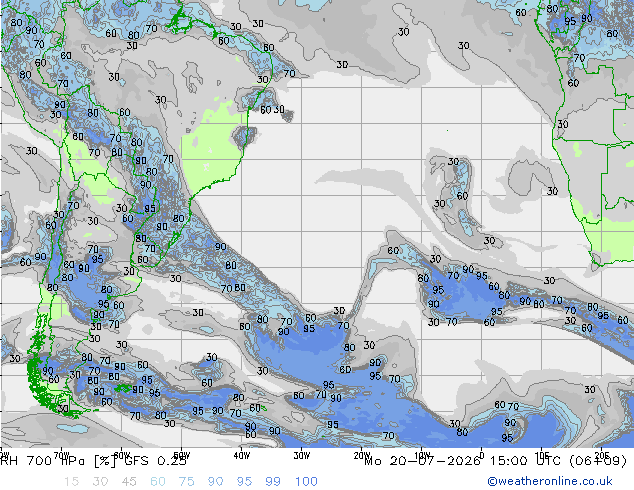Choose the 90 legend color value

[x=215, y=482]
